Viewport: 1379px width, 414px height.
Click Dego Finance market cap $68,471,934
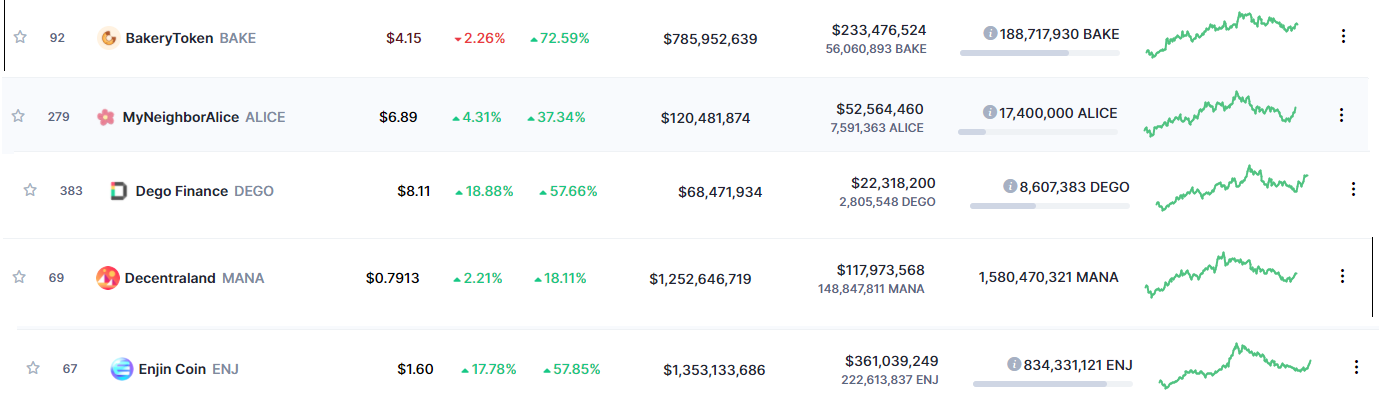(720, 192)
